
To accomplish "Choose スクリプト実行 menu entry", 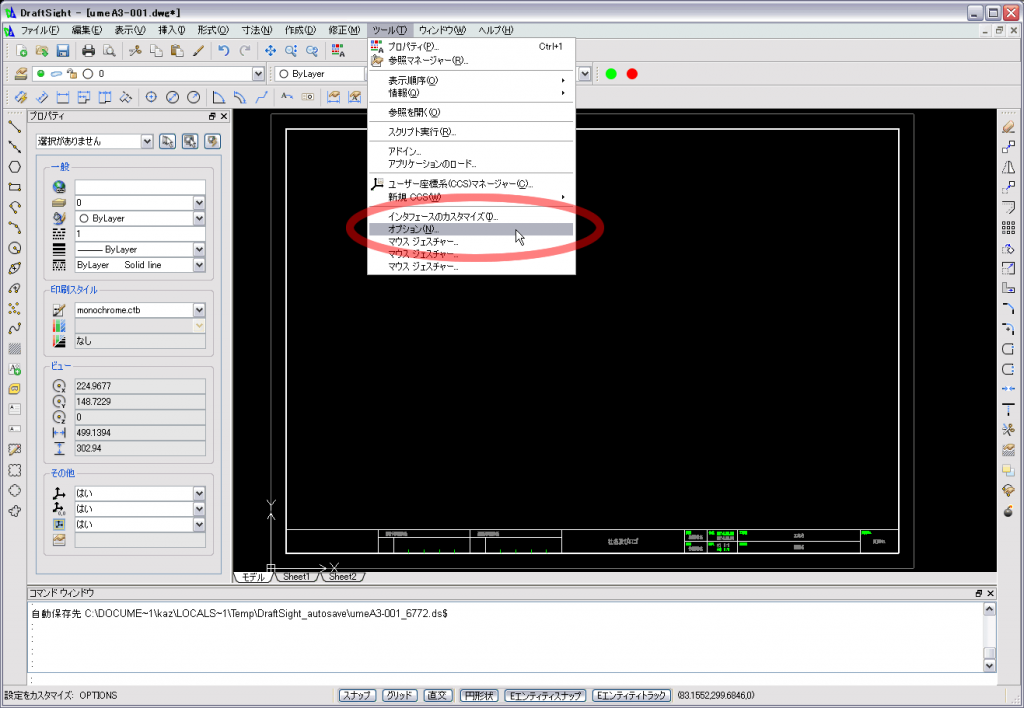I will pos(470,132).
